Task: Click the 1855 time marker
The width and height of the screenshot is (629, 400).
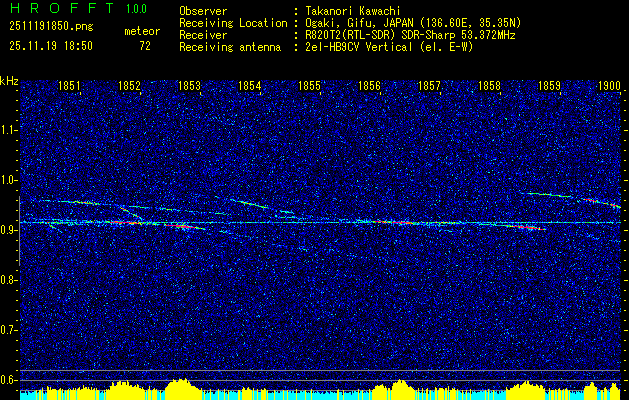Action: [310, 85]
